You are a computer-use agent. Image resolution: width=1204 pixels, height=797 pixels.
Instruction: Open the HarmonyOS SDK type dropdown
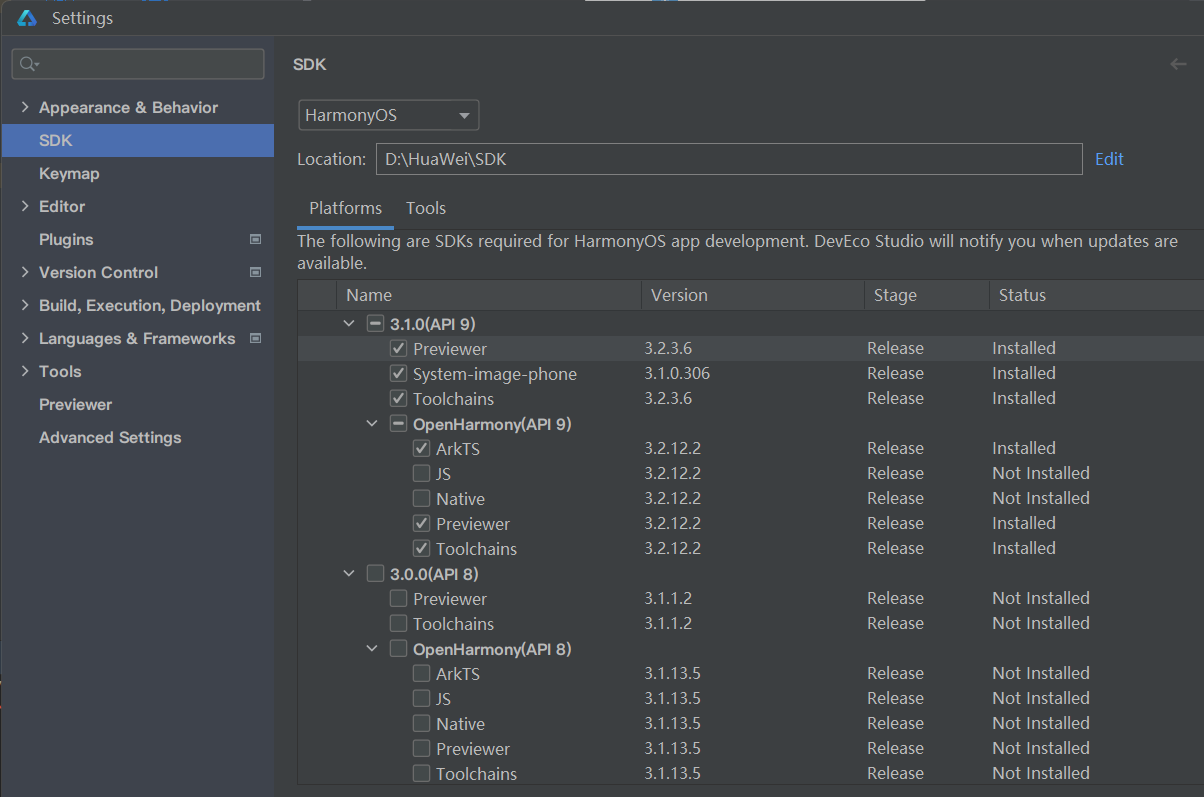point(388,116)
